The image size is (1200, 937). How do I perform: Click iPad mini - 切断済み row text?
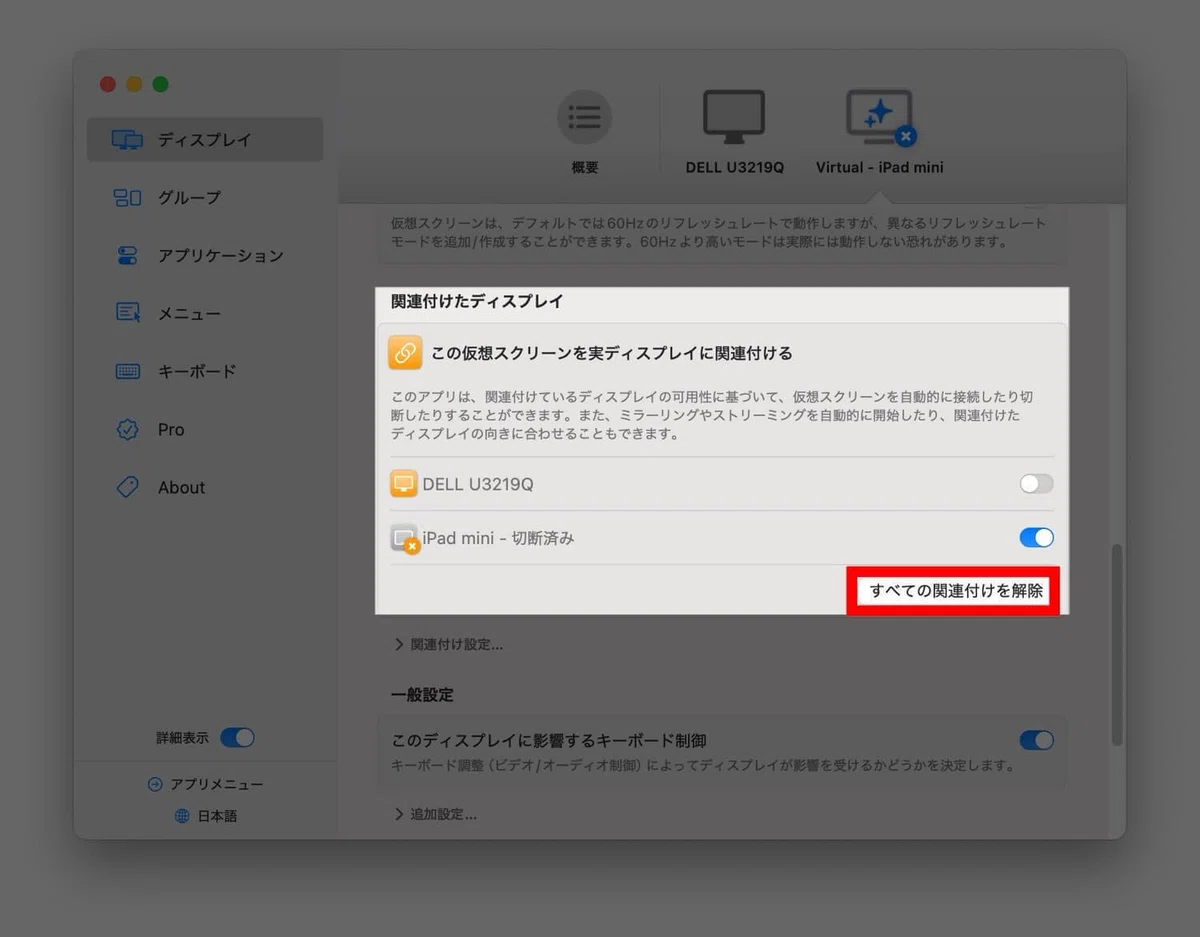[498, 538]
